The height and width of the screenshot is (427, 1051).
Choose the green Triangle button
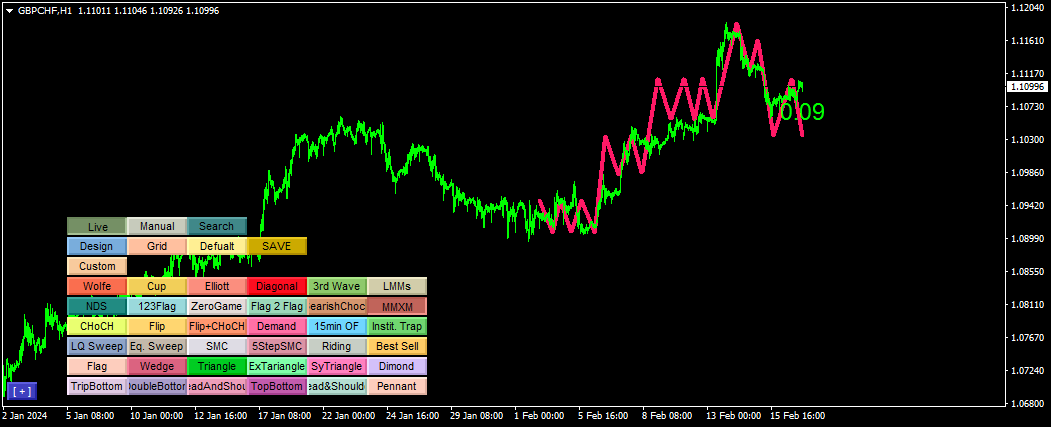click(217, 366)
